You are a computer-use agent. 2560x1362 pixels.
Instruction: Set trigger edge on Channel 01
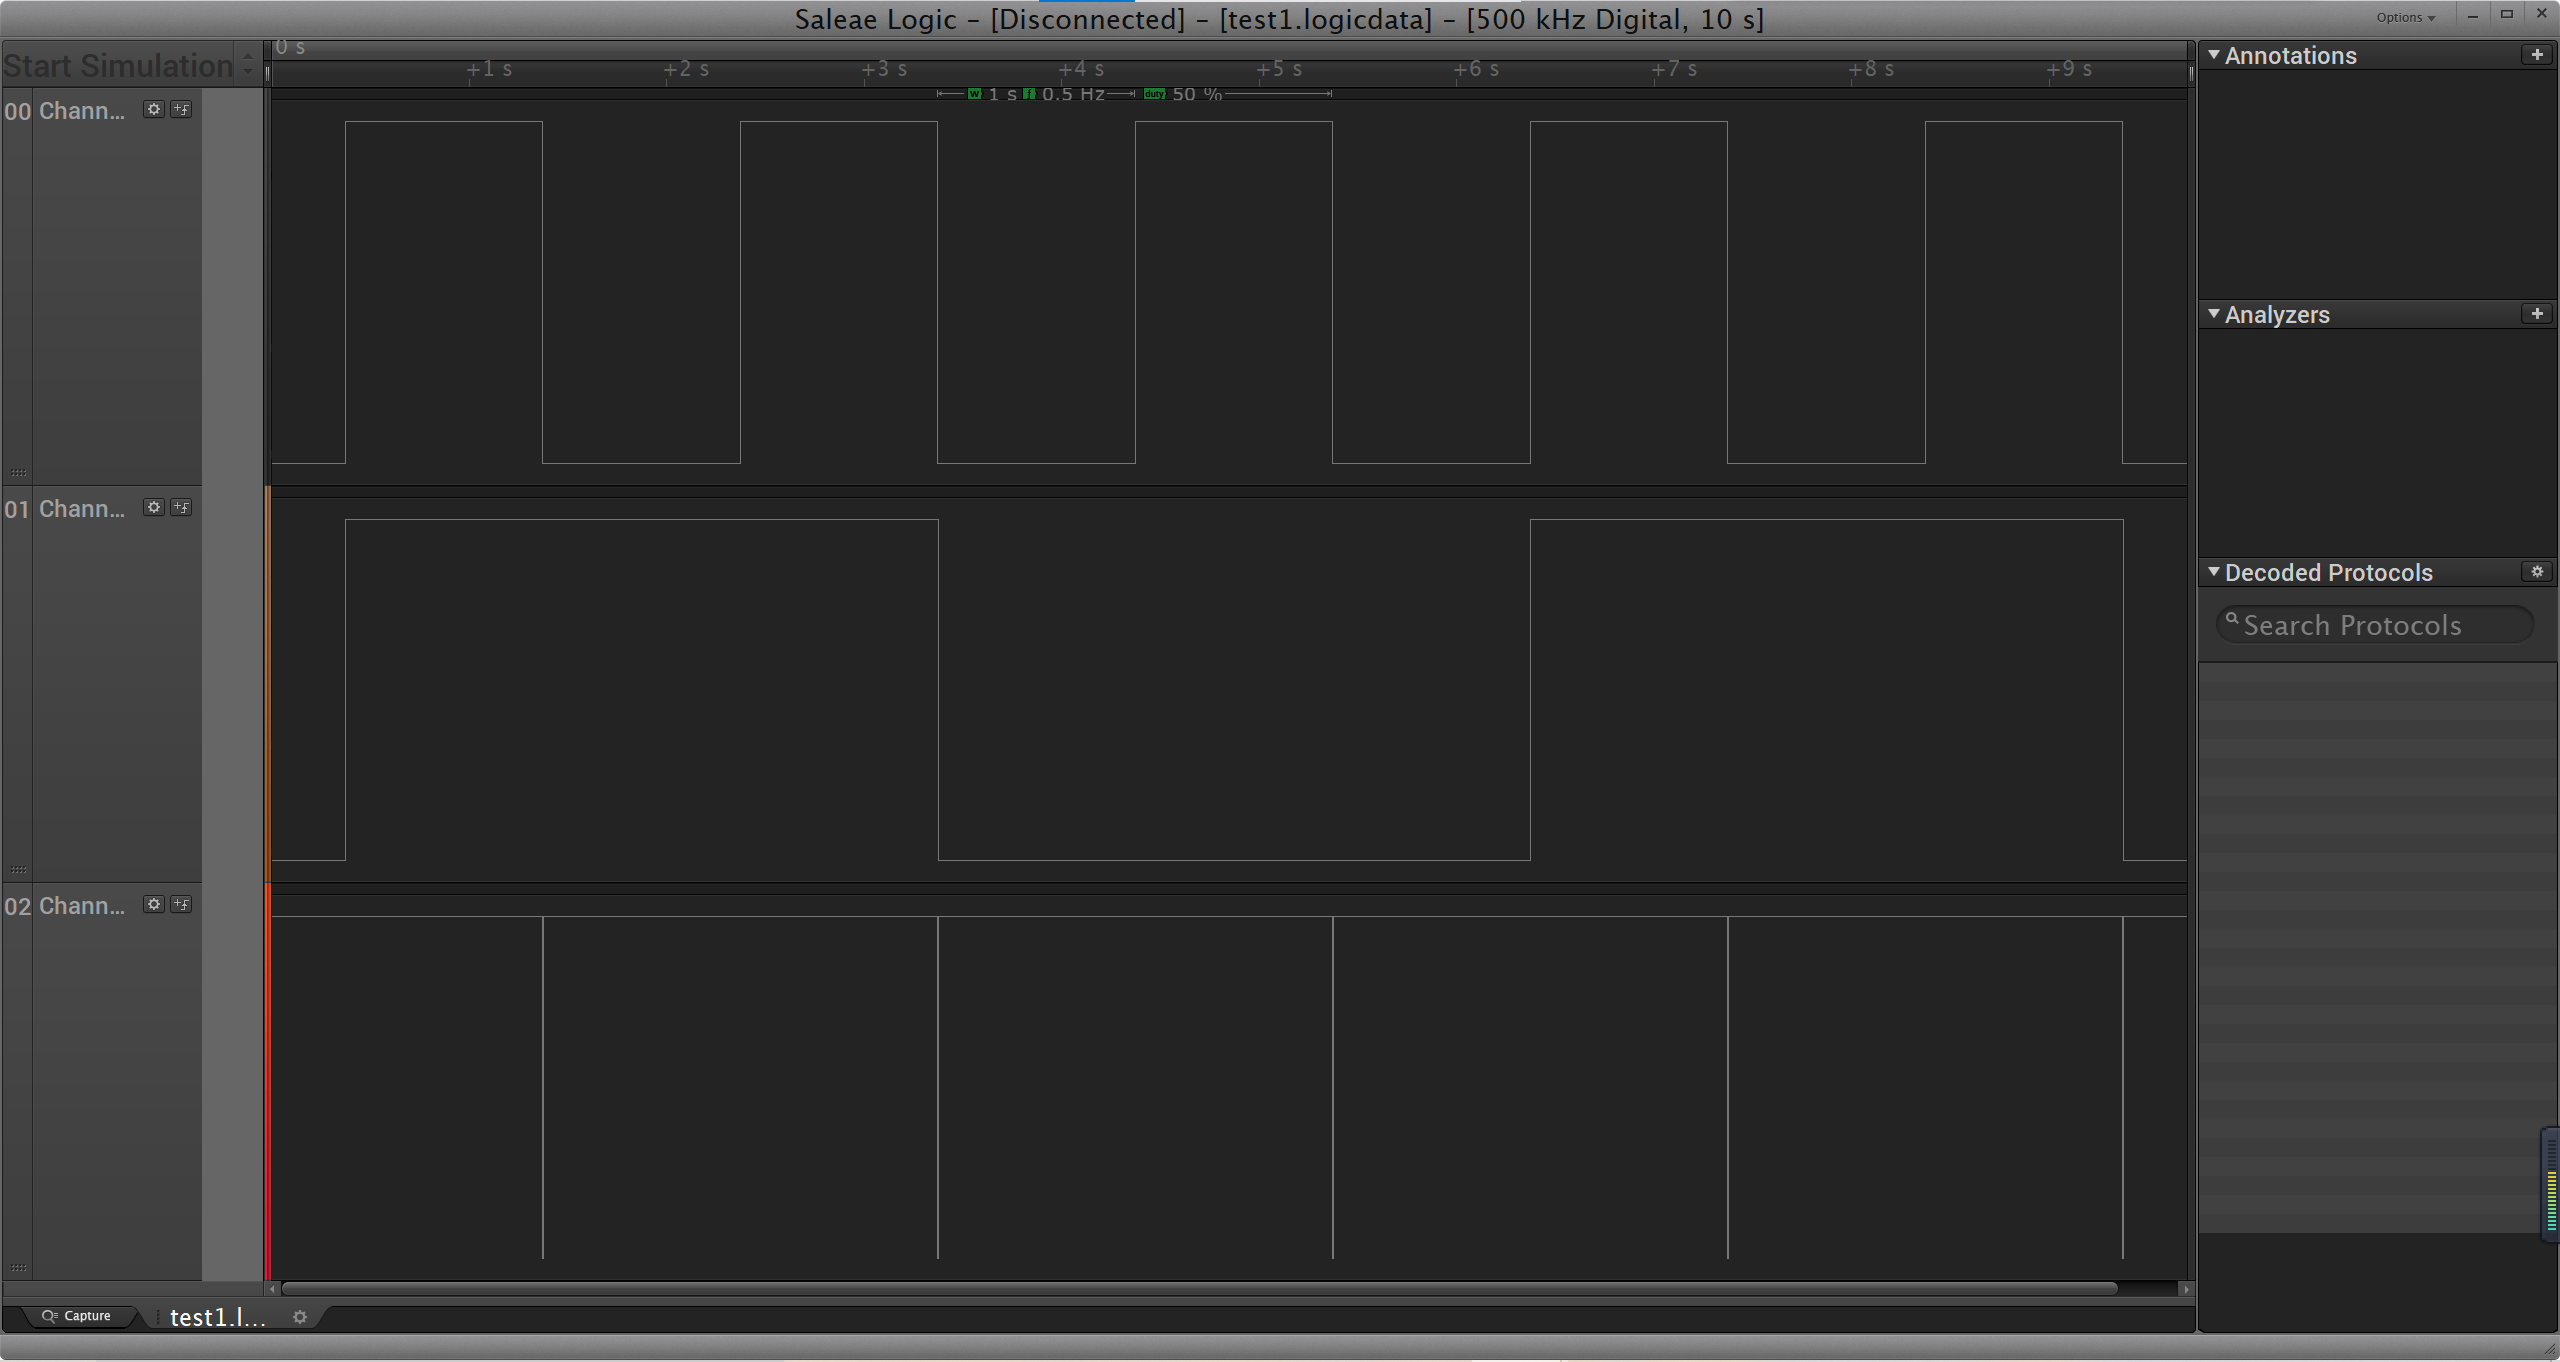pos(181,507)
